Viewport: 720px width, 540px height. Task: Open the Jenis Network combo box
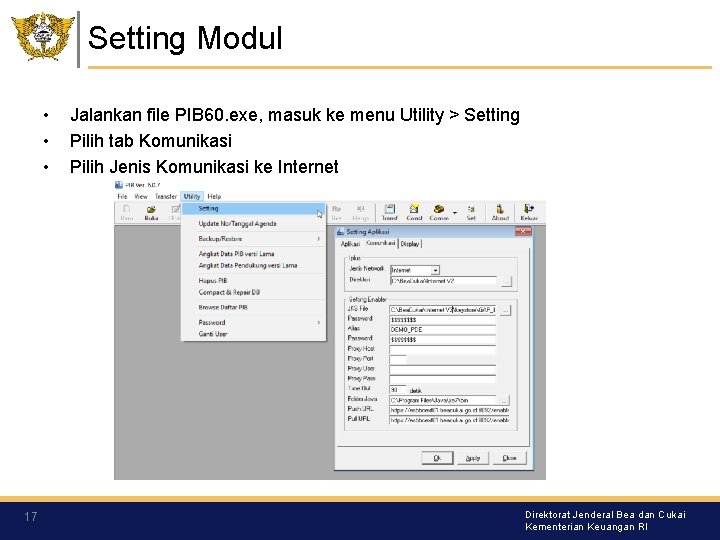[415, 270]
